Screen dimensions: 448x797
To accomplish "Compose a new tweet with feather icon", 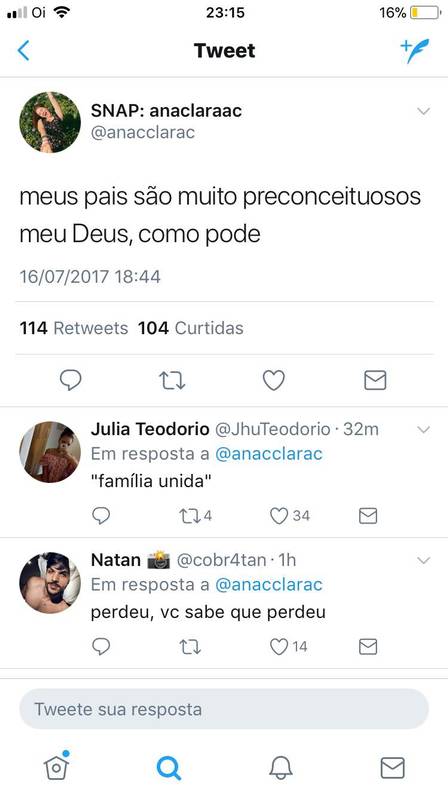I will [x=414, y=51].
